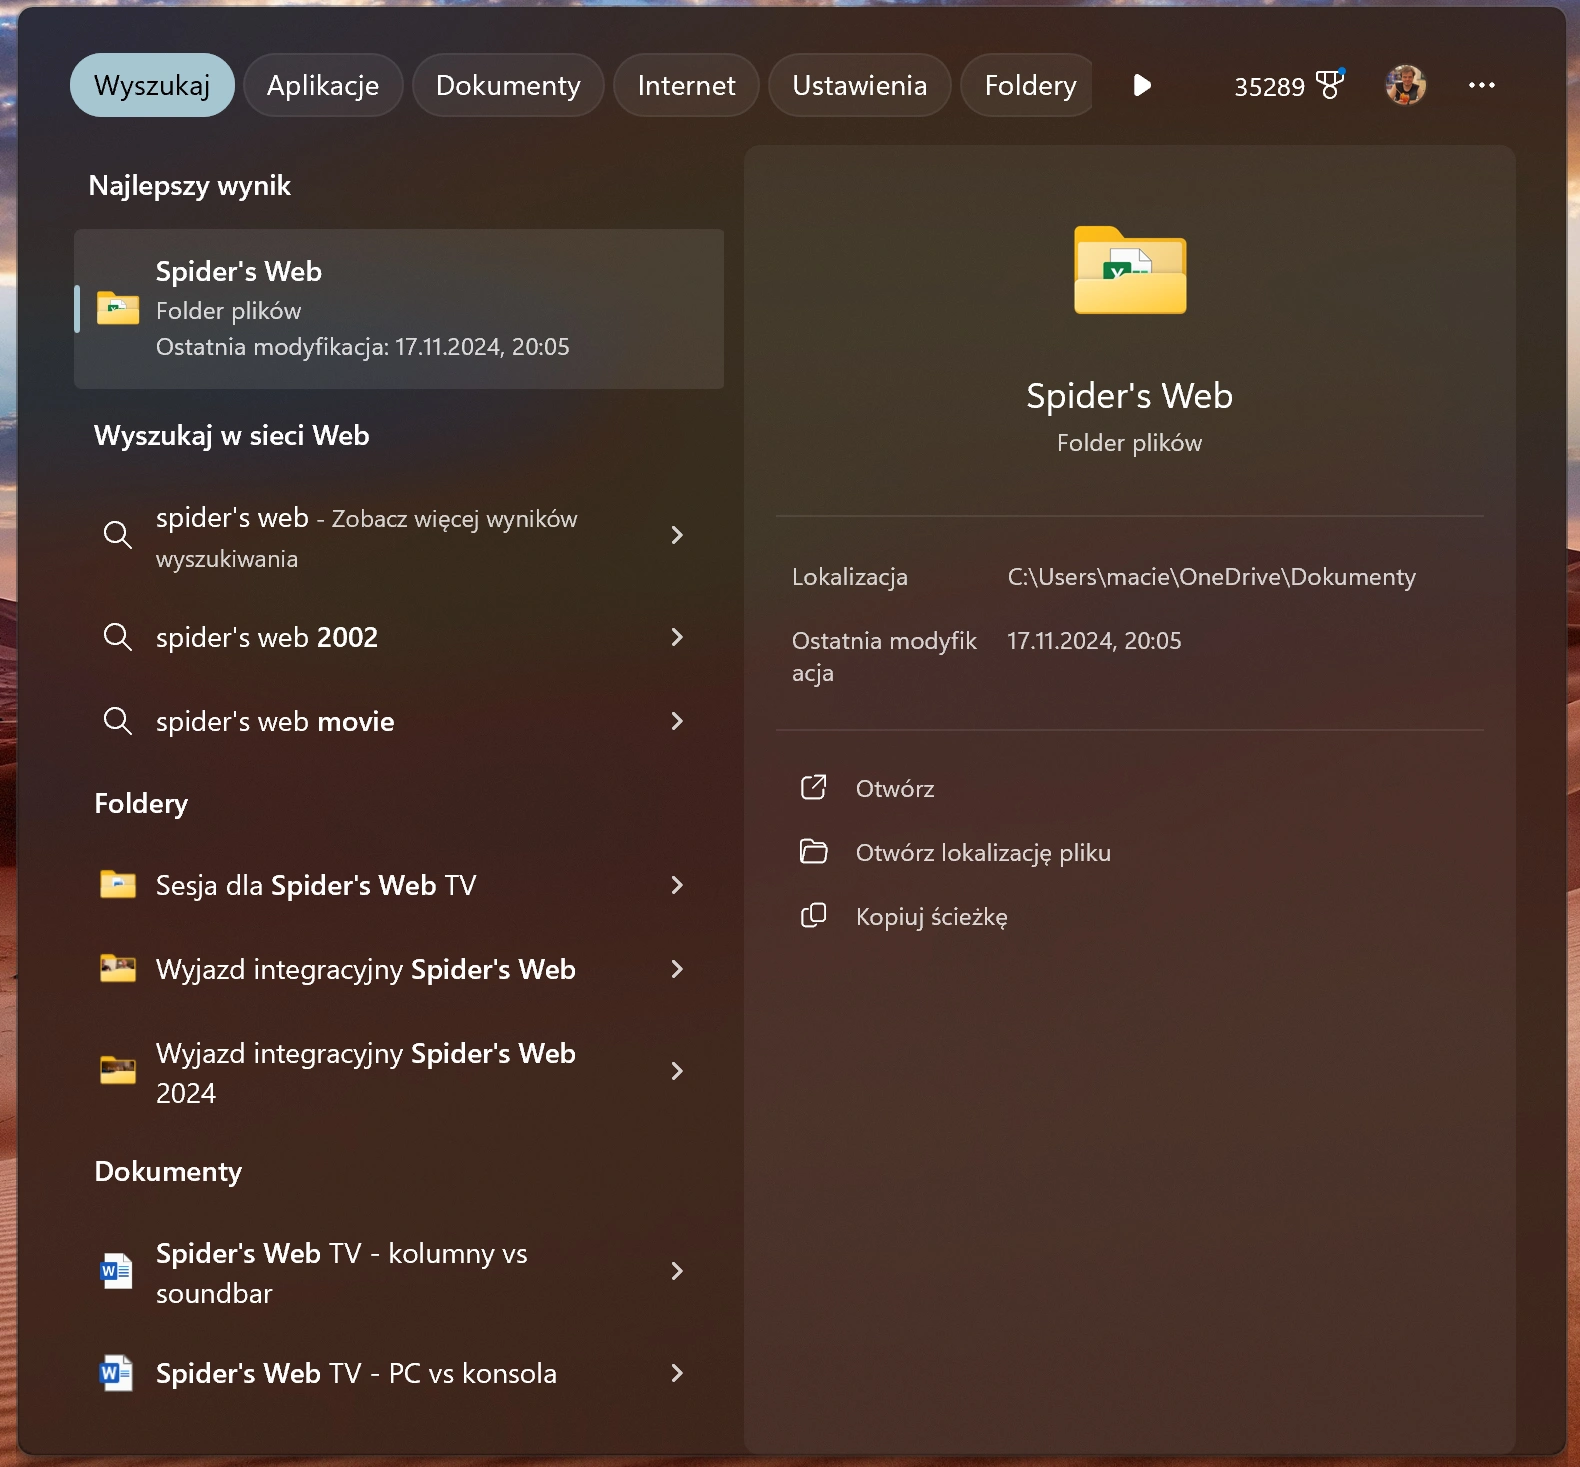Open "Spider's Web TV - PC vs konsola" document
This screenshot has height=1467, width=1580.
399,1373
